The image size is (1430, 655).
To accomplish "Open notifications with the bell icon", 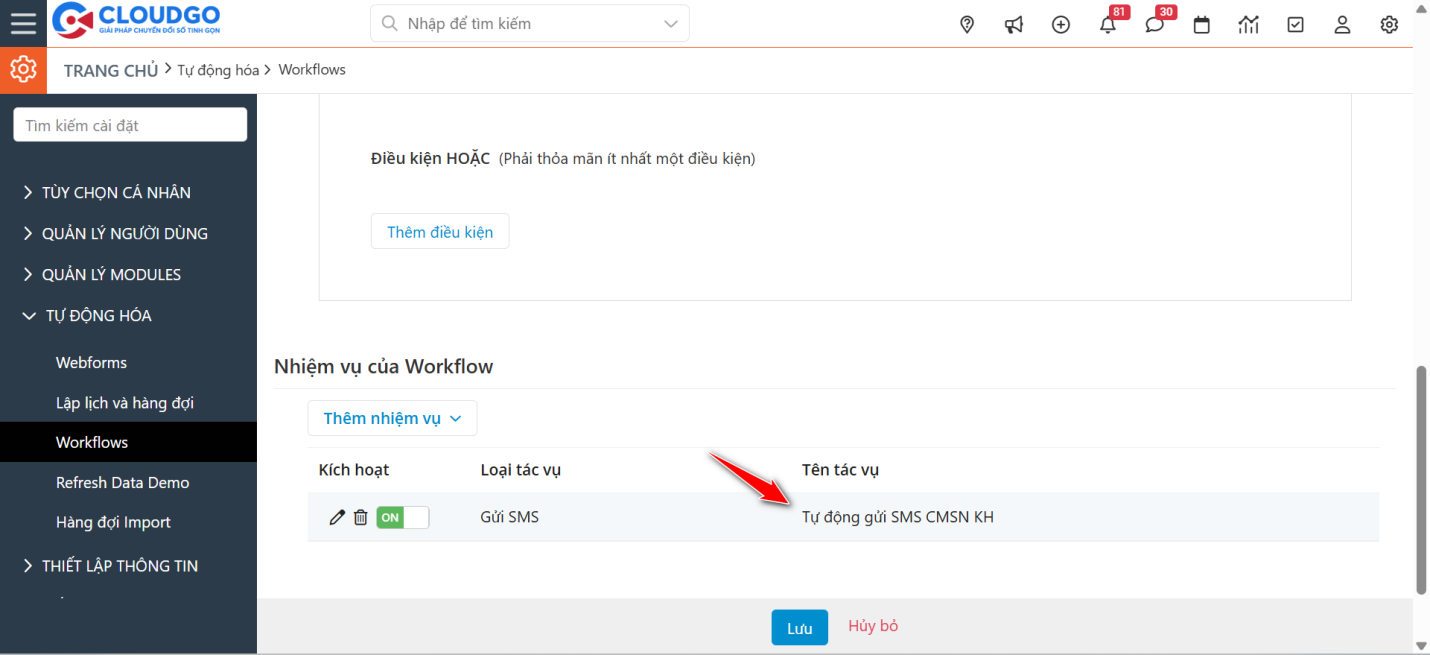I will pos(1107,24).
